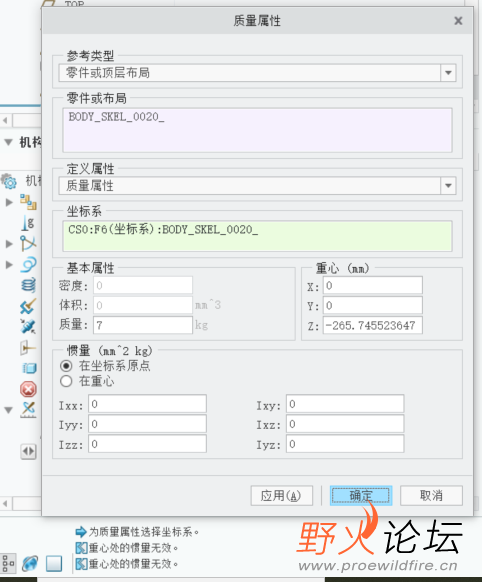The height and width of the screenshot is (582, 482).
Task: Click the mechanism gear icon in the tree
Action: [9, 181]
